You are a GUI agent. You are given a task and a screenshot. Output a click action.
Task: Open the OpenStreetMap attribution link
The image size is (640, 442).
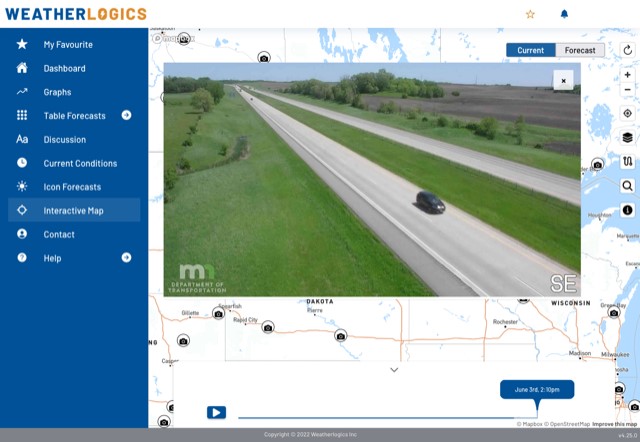[x=567, y=424]
